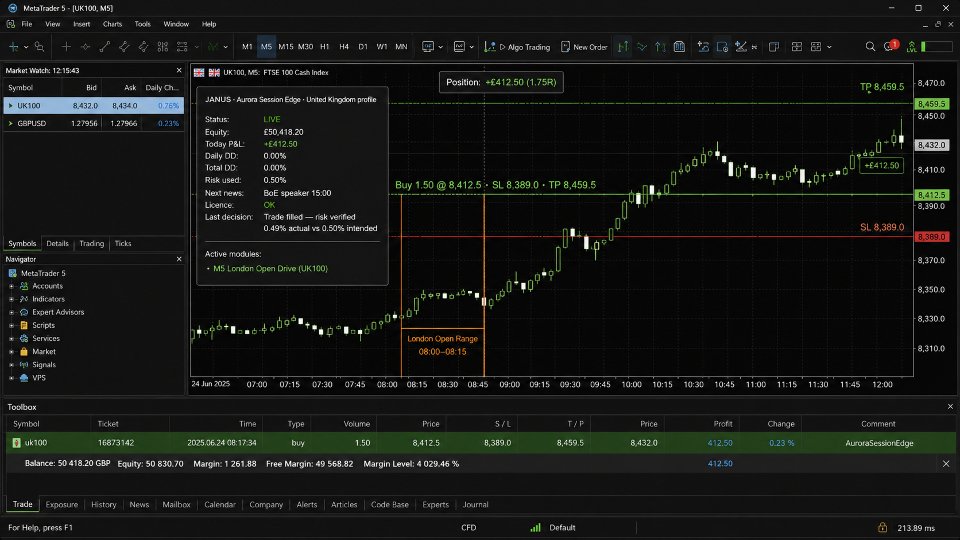Switch to the Journal tab
Viewport: 960px width, 540px height.
tap(475, 504)
